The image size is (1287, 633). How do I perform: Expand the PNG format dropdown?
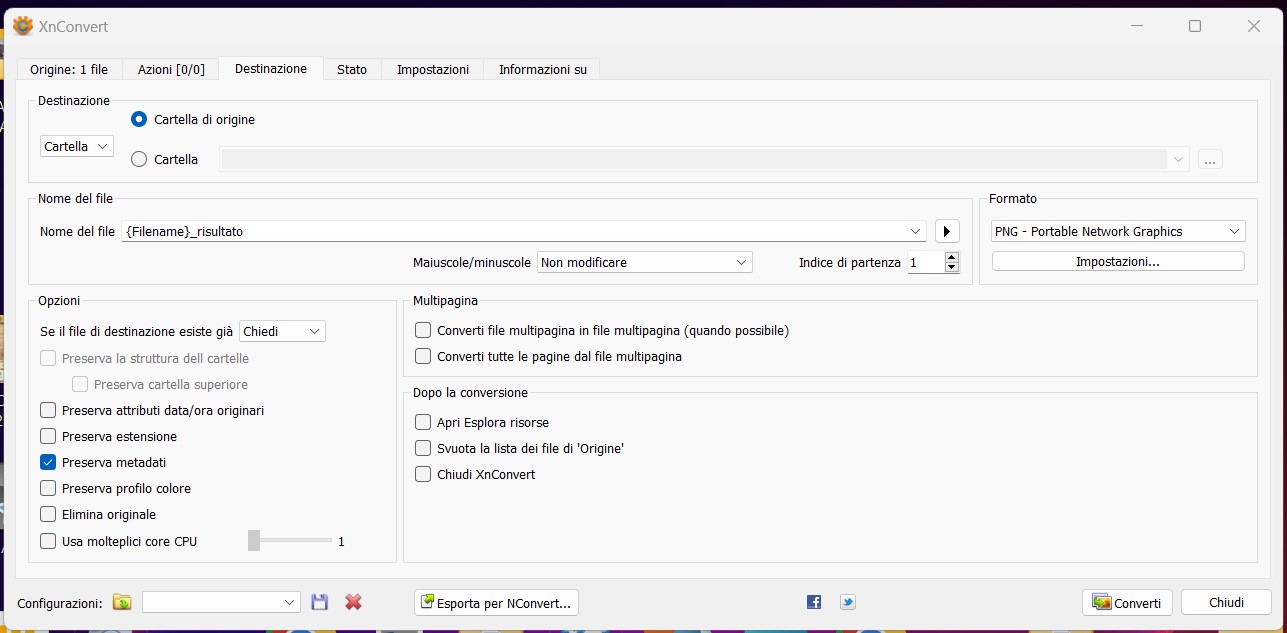point(1117,231)
